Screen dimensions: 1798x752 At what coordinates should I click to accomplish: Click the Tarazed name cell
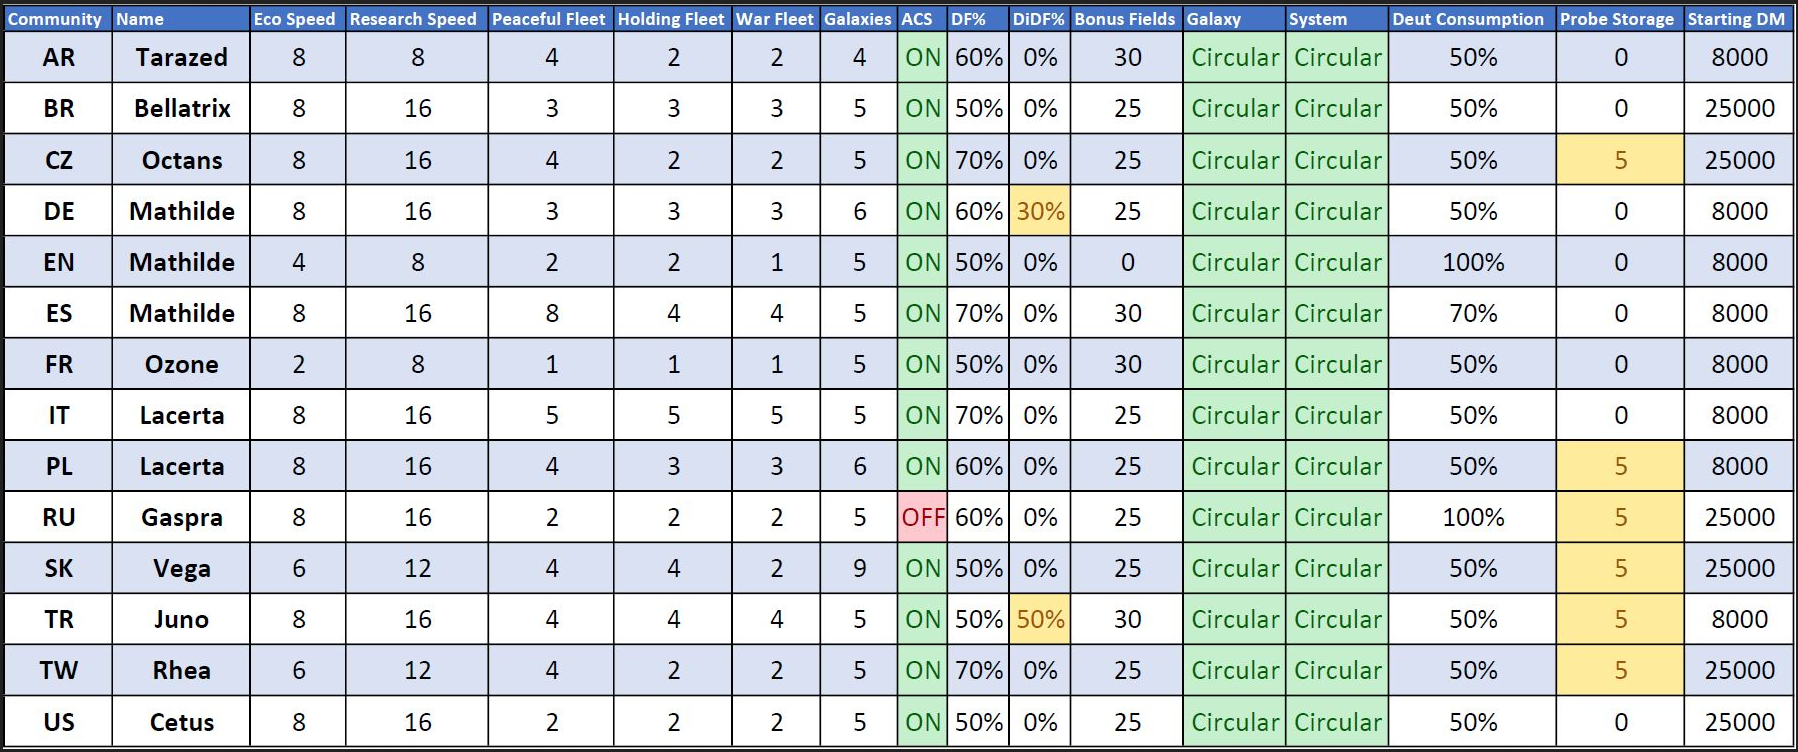pyautogui.click(x=181, y=57)
